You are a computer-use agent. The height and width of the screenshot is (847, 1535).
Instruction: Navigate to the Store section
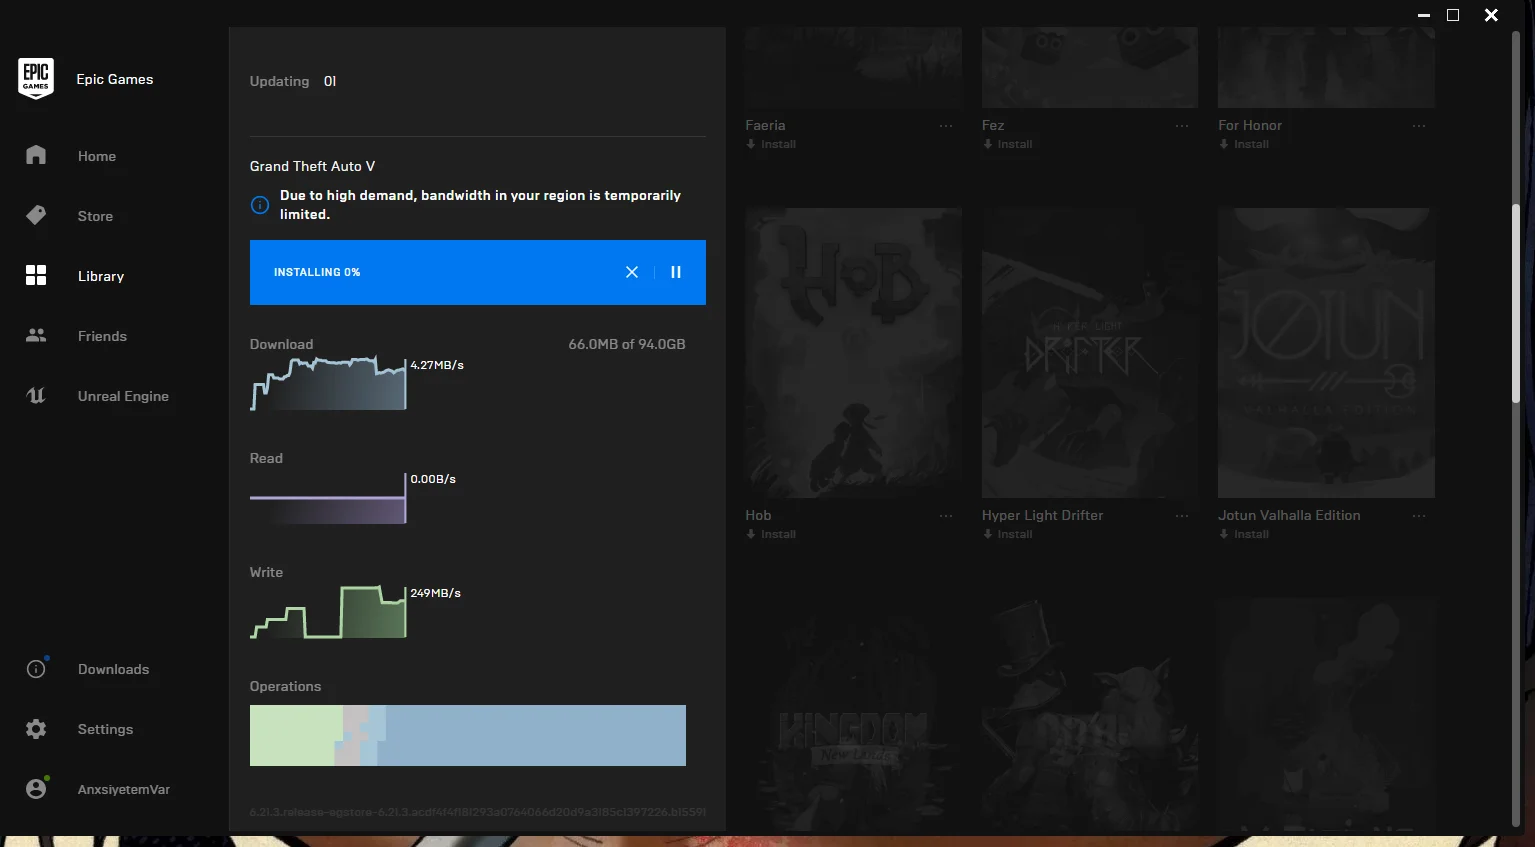pyautogui.click(x=95, y=216)
